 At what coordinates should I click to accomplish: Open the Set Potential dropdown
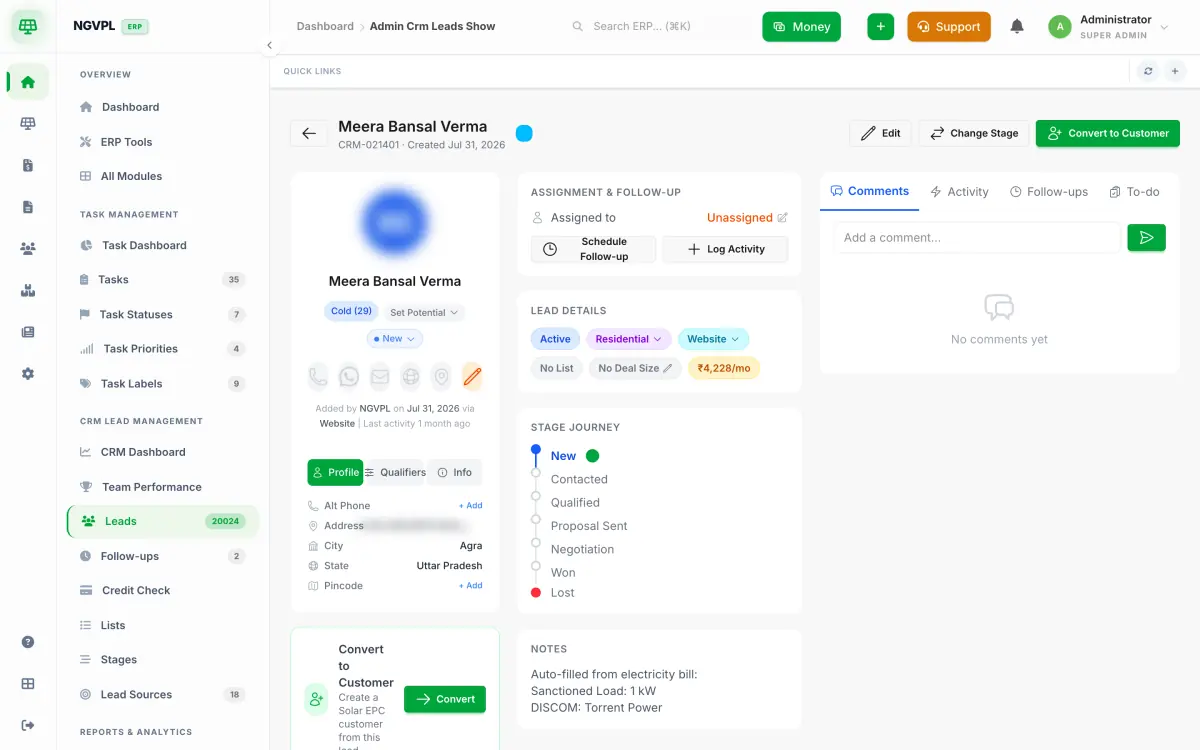click(424, 313)
